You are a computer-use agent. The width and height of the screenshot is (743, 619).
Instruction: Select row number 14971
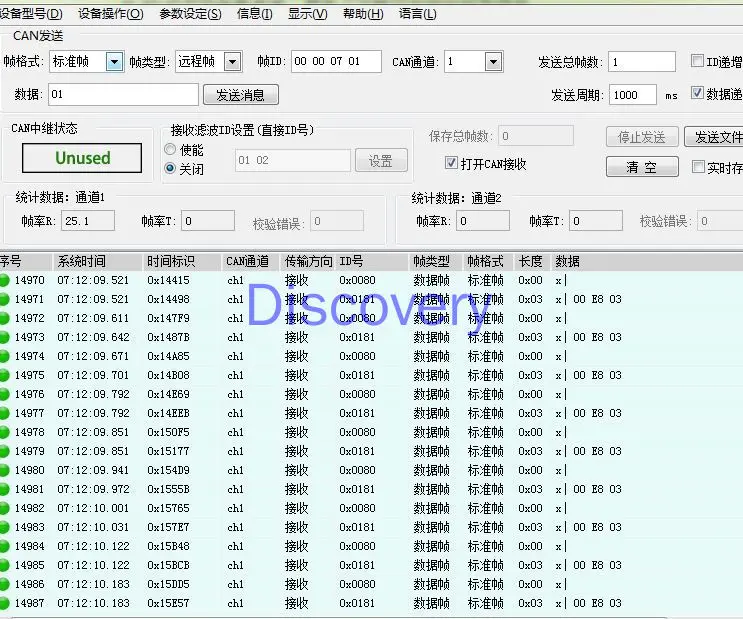click(29, 299)
